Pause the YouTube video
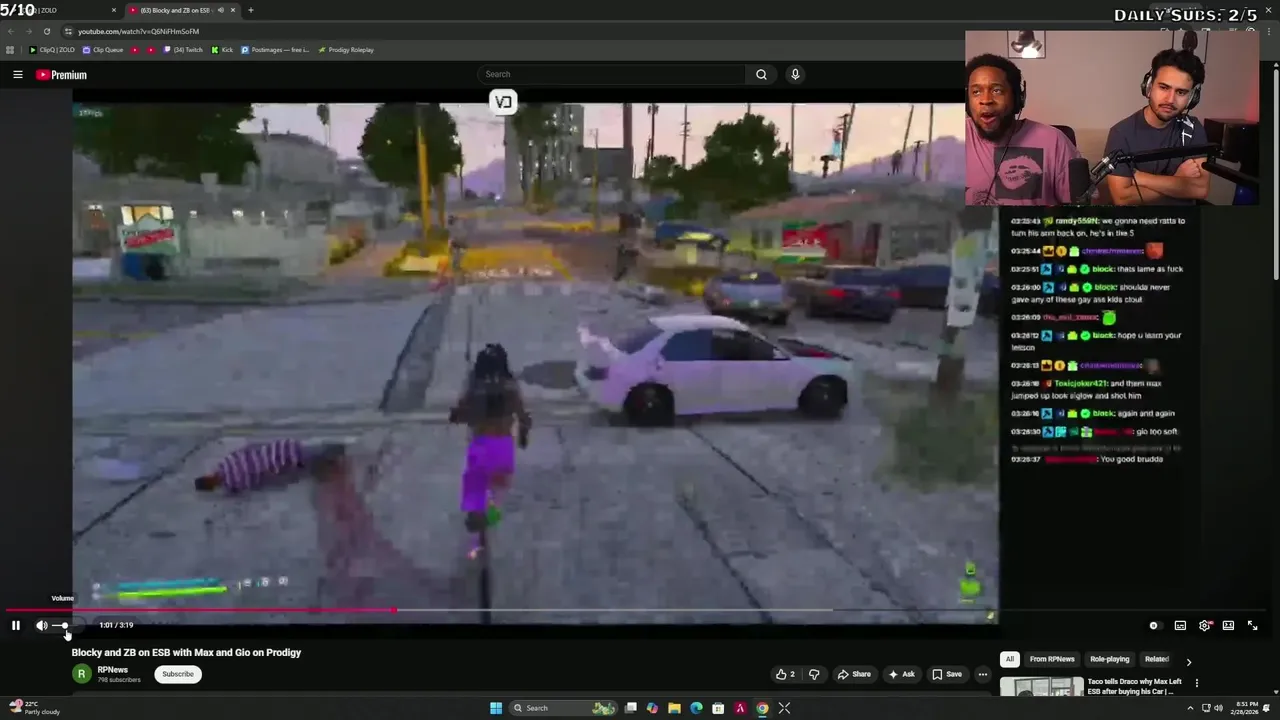The height and width of the screenshot is (720, 1280). click(15, 625)
